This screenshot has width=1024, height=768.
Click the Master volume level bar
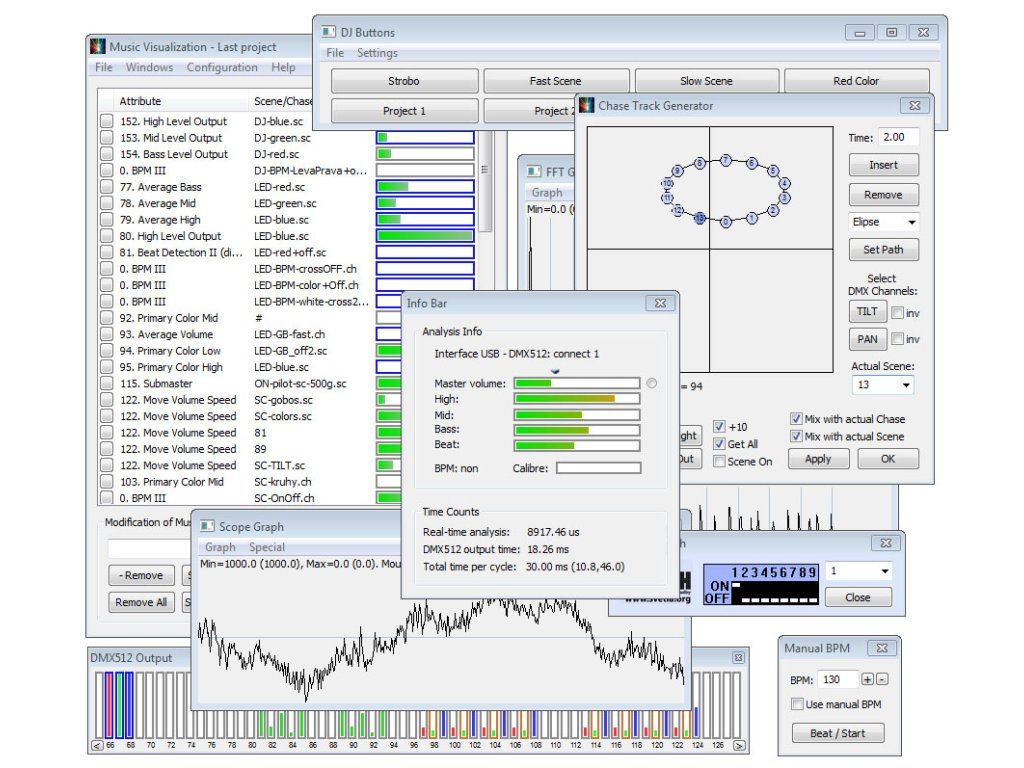click(577, 383)
